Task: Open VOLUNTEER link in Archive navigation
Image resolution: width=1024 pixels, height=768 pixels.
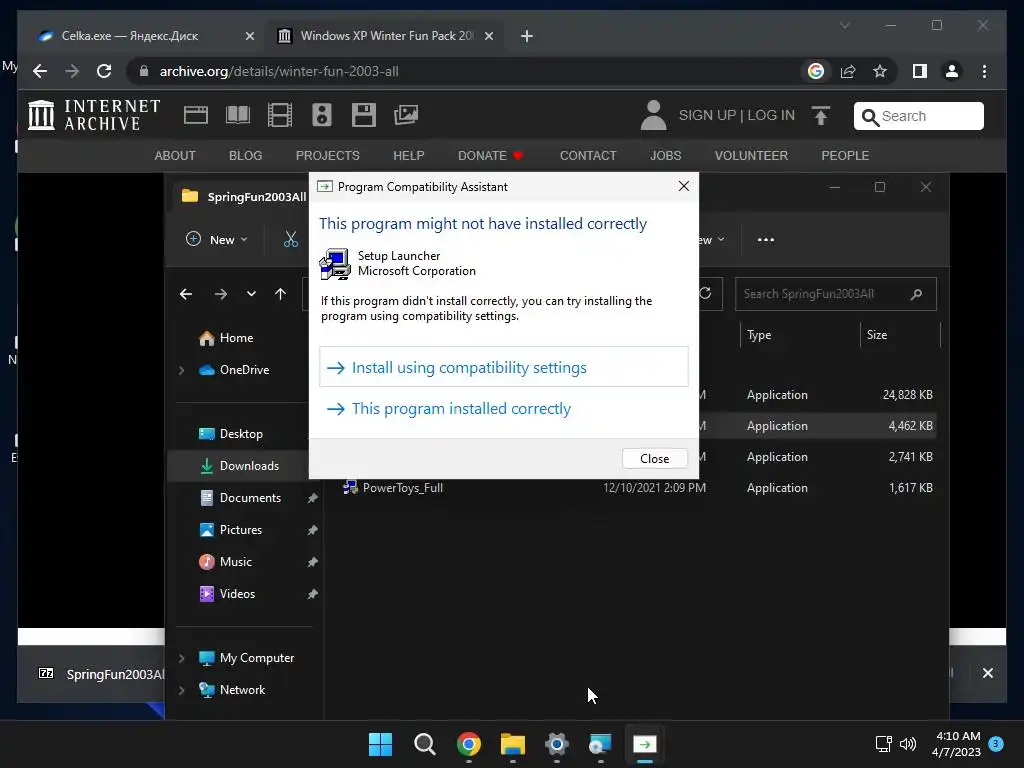Action: [751, 155]
